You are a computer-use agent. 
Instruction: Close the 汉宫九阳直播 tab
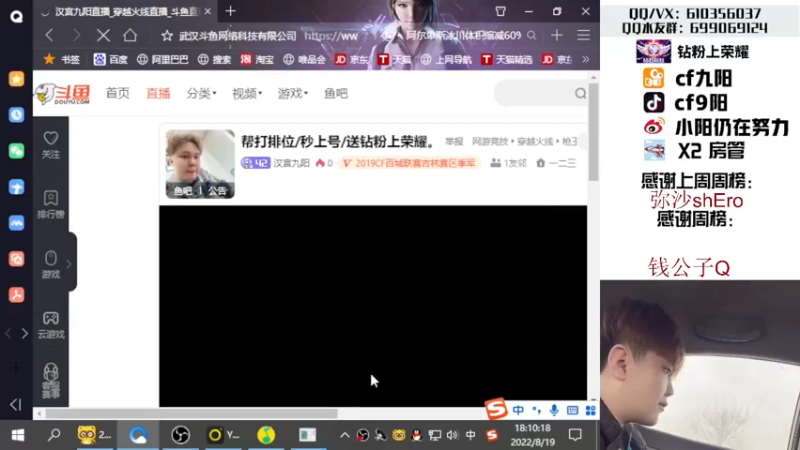[208, 11]
